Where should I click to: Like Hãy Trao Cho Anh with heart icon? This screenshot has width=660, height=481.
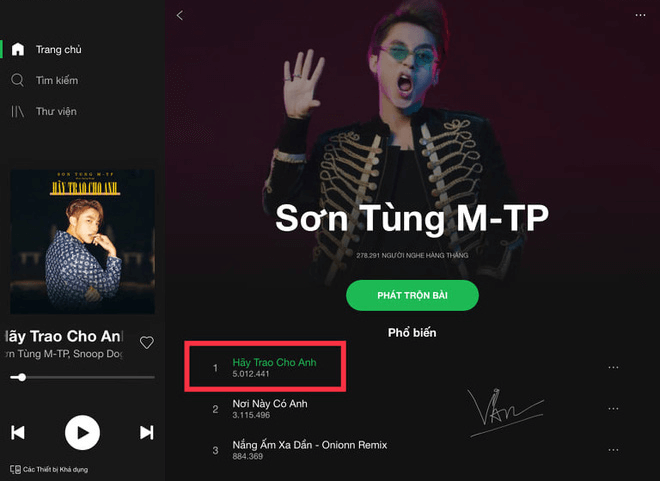tap(147, 343)
